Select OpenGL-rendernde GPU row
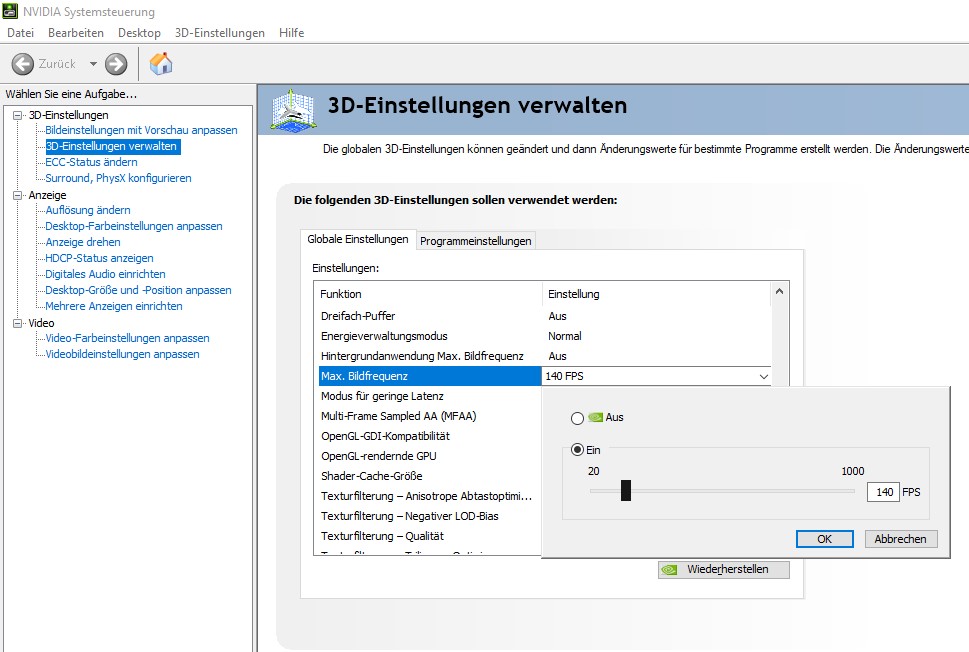This screenshot has width=969, height=652. (x=429, y=456)
